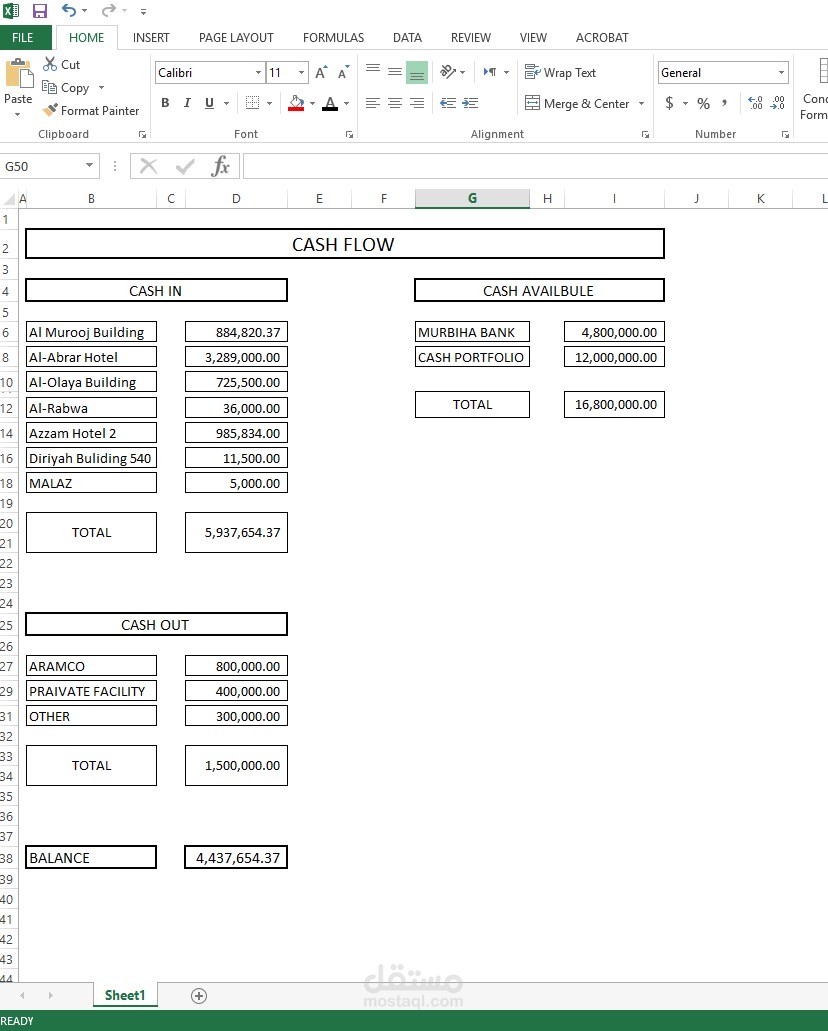This screenshot has width=828, height=1031.
Task: Apply Percent Style format
Action: [x=703, y=103]
